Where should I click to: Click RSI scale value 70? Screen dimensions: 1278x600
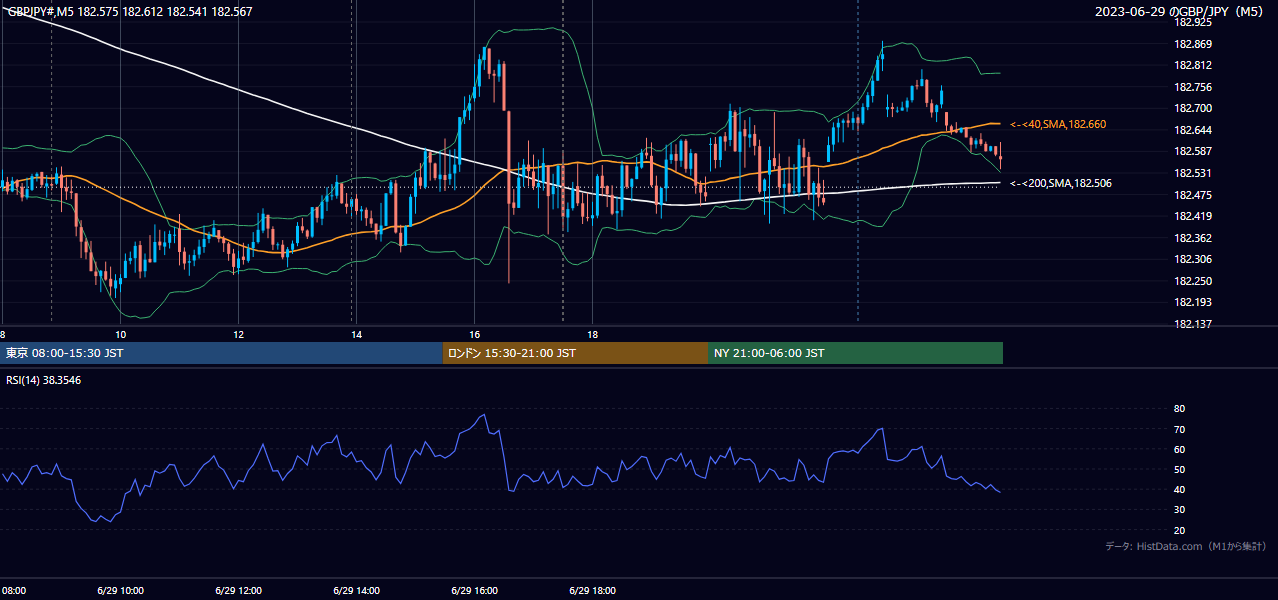click(1179, 429)
